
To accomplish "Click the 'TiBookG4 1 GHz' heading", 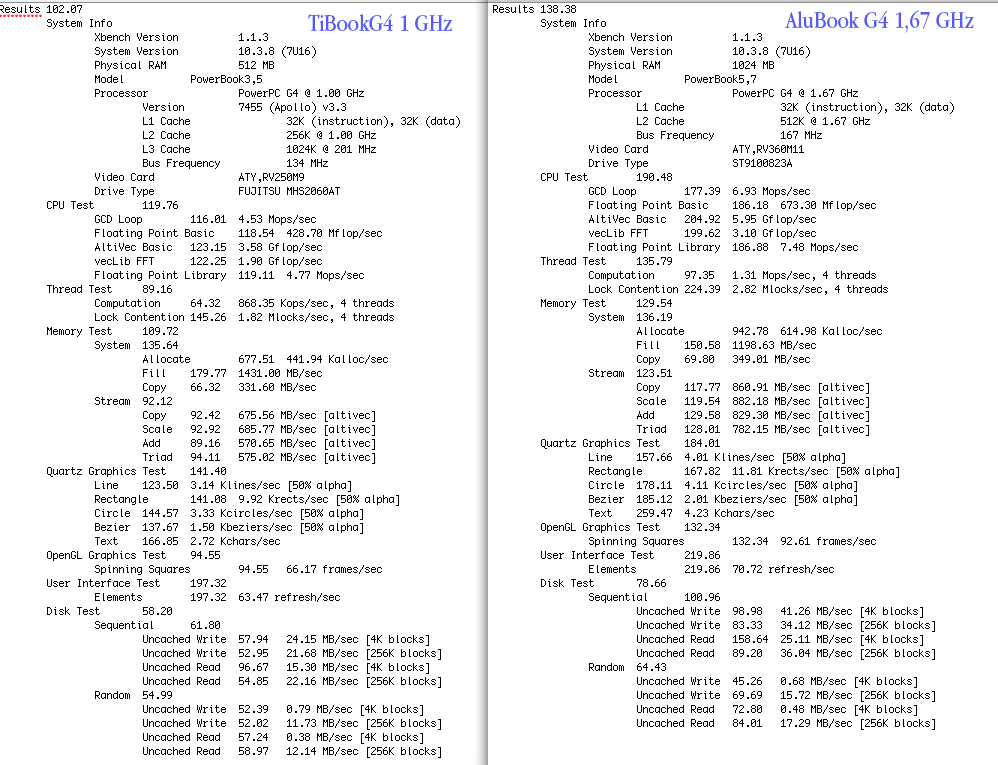I will click(380, 24).
